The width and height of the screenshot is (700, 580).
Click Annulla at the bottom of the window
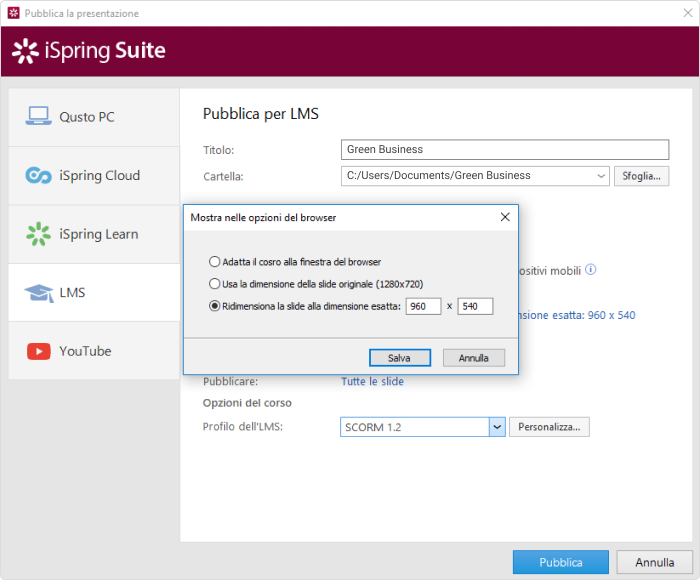[x=655, y=562]
